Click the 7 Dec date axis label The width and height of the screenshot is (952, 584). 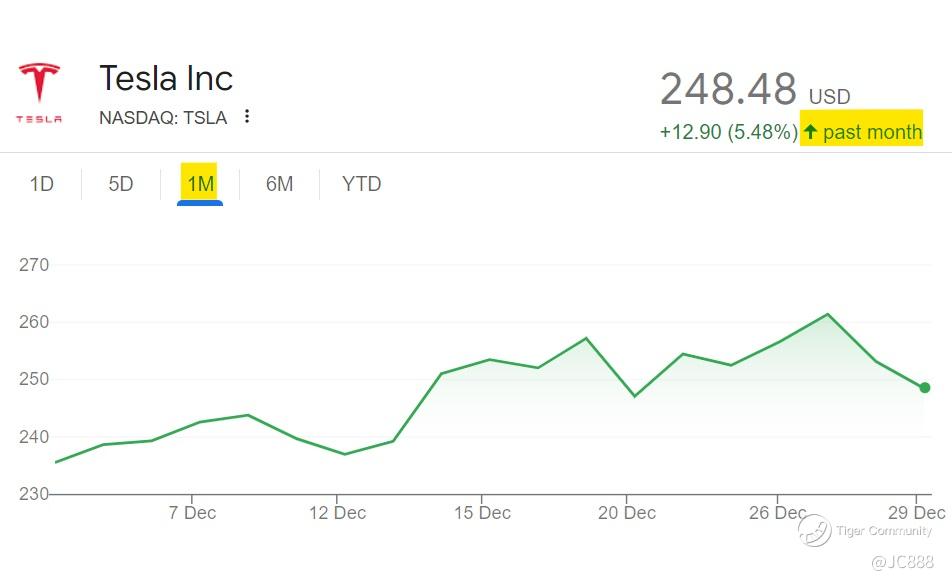click(192, 513)
